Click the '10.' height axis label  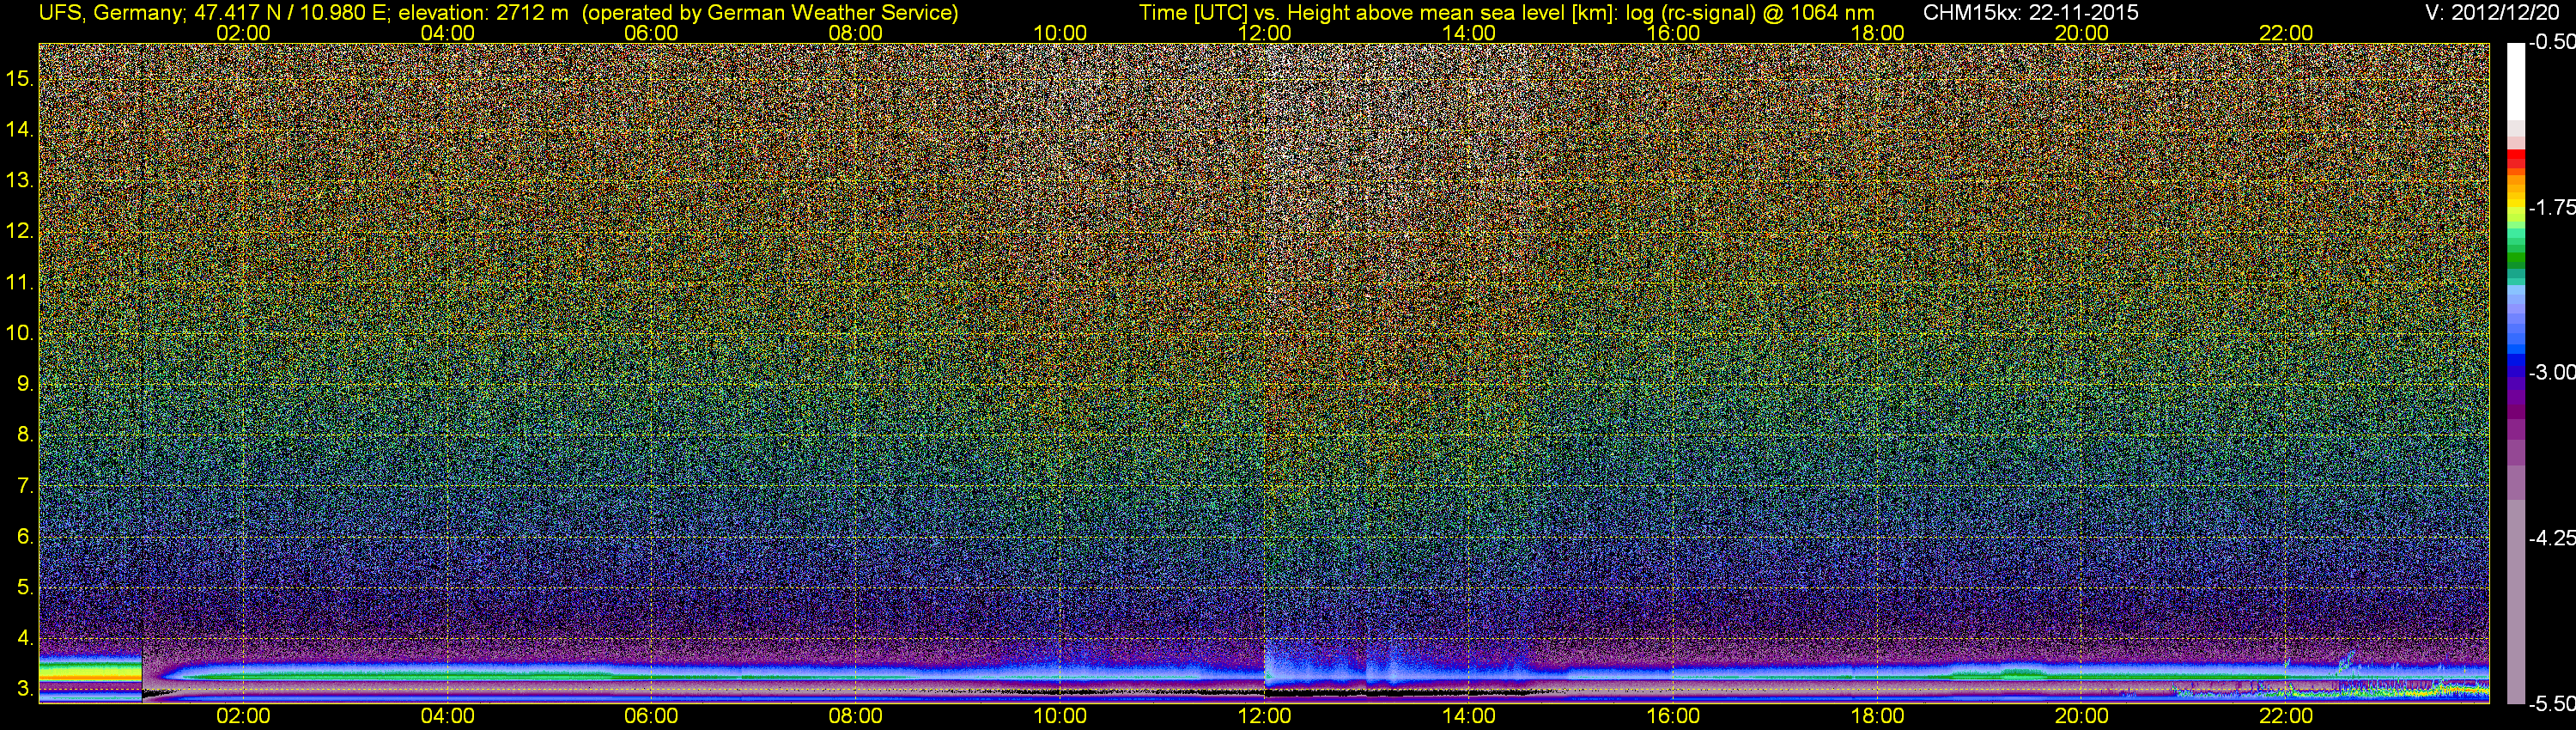20,333
